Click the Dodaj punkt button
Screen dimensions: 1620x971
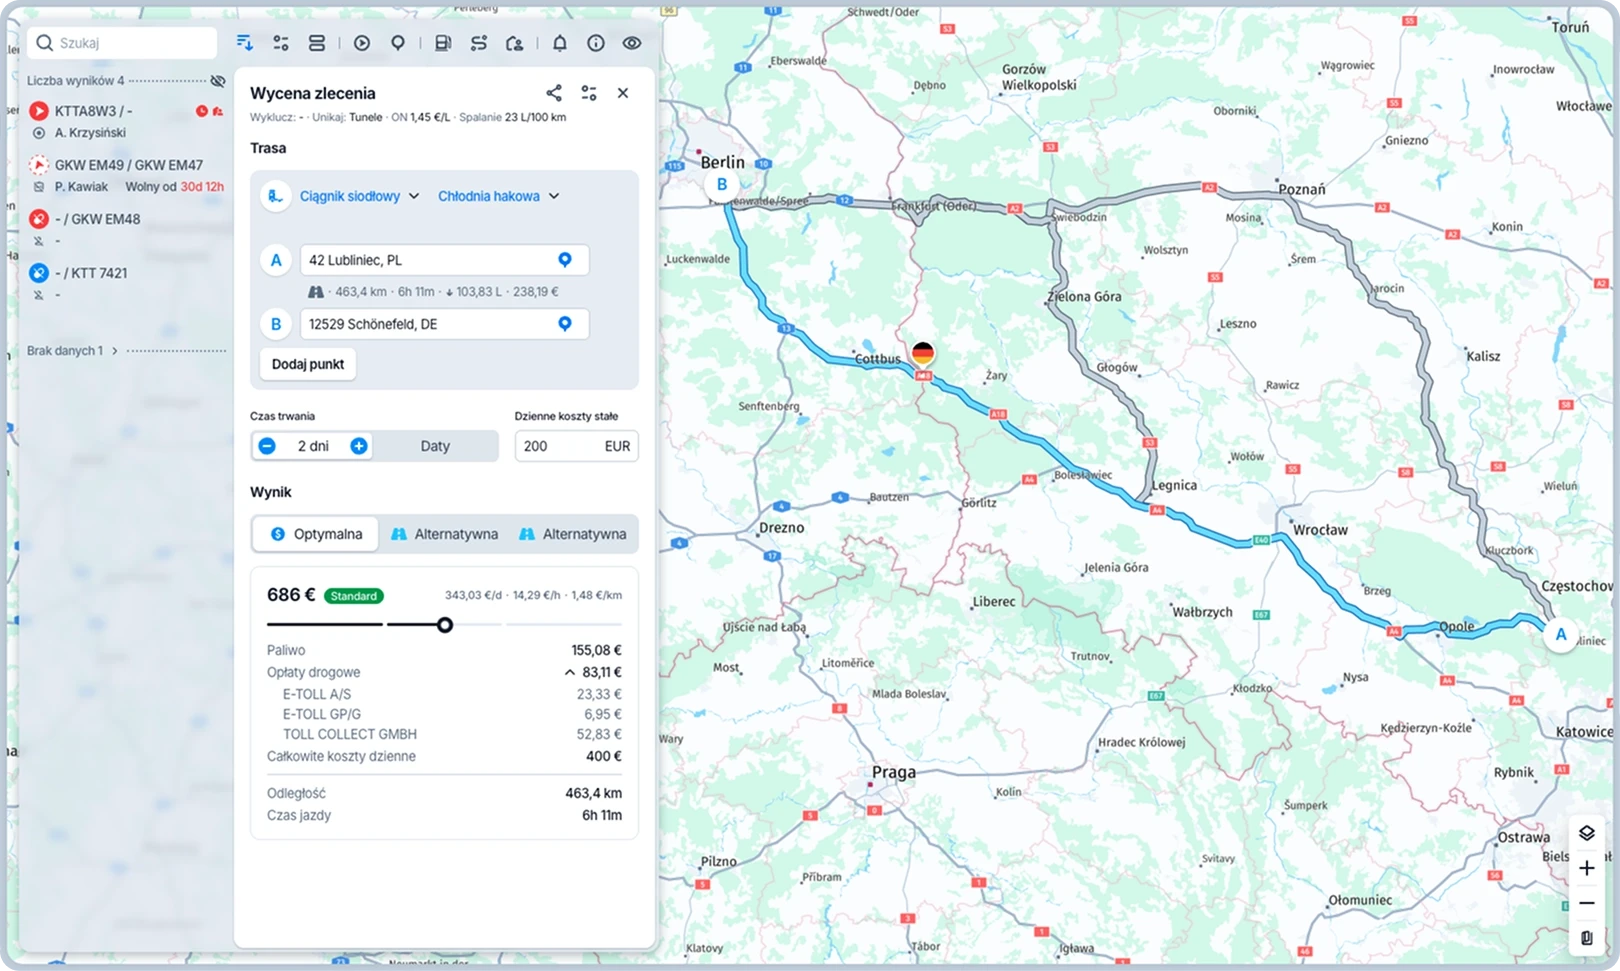[308, 364]
